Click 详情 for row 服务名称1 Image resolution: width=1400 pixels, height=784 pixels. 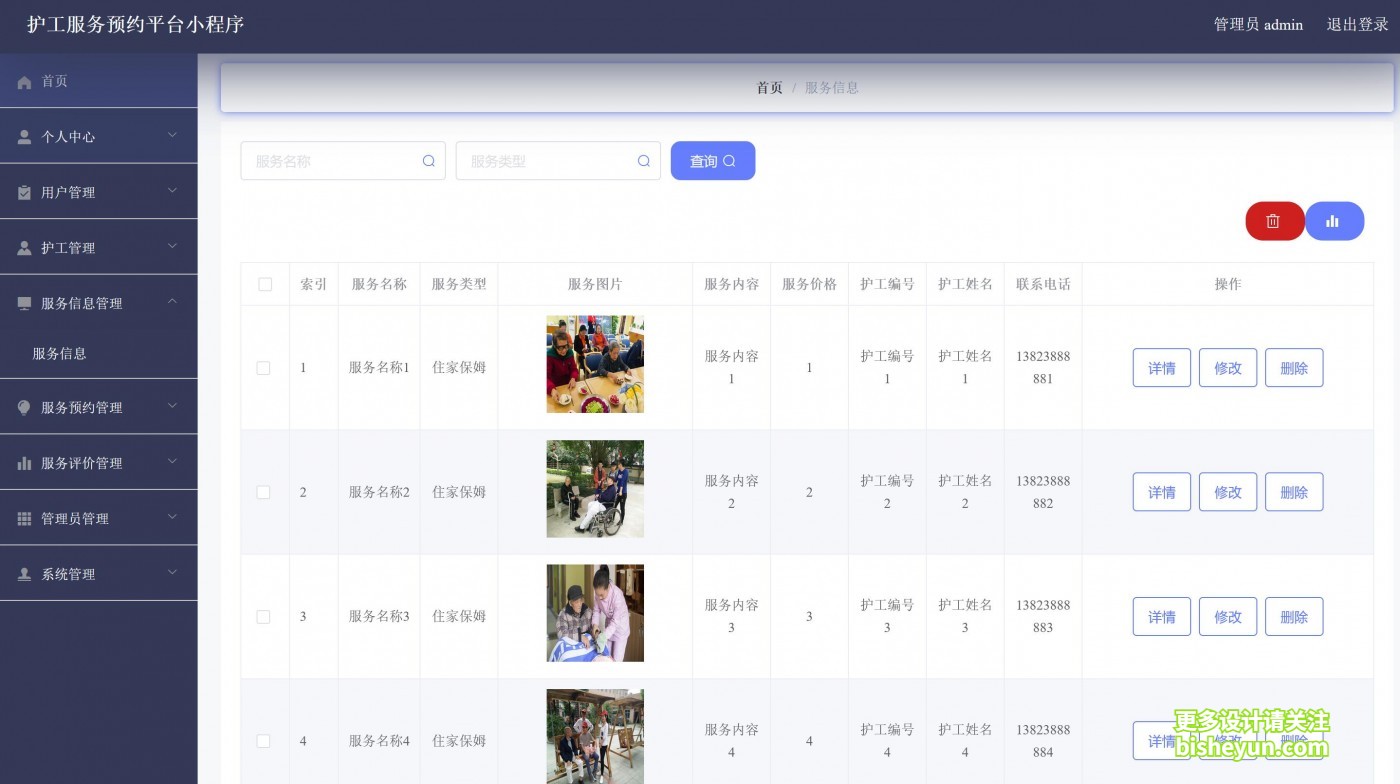click(x=1162, y=368)
